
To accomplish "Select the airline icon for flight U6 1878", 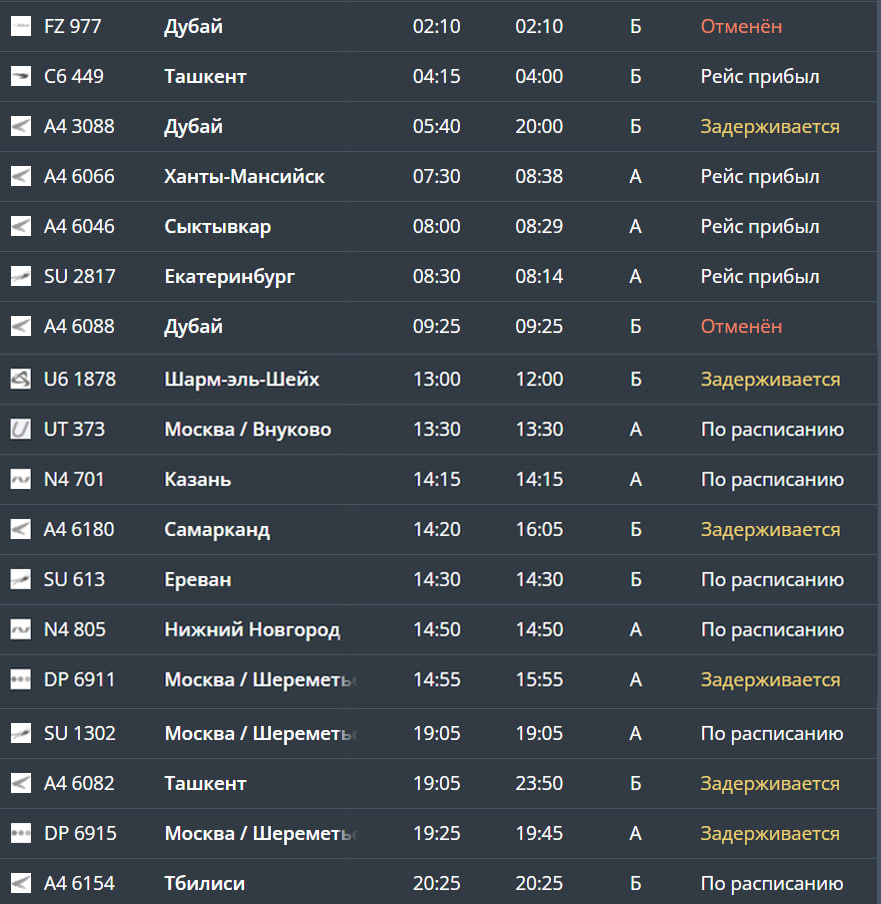I will click(21, 380).
